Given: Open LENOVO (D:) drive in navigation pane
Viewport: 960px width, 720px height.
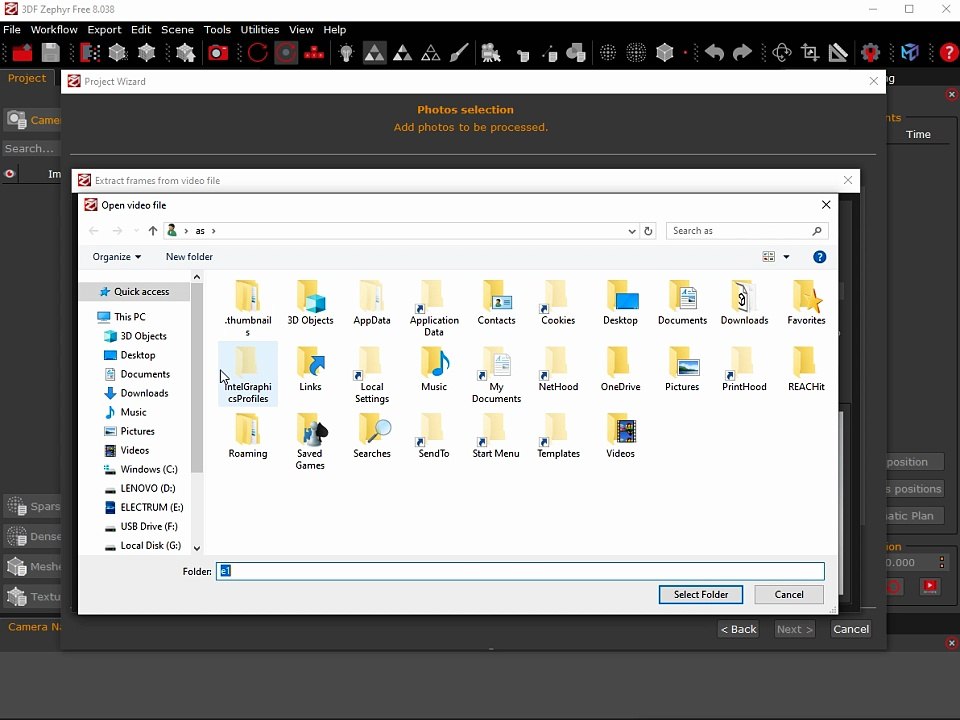Looking at the screenshot, I should 148,488.
